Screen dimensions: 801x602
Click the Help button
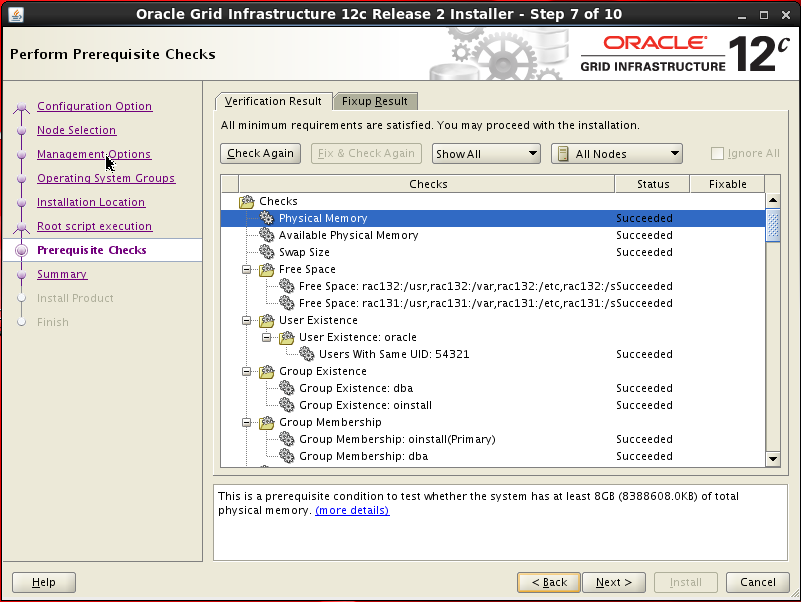[x=44, y=582]
